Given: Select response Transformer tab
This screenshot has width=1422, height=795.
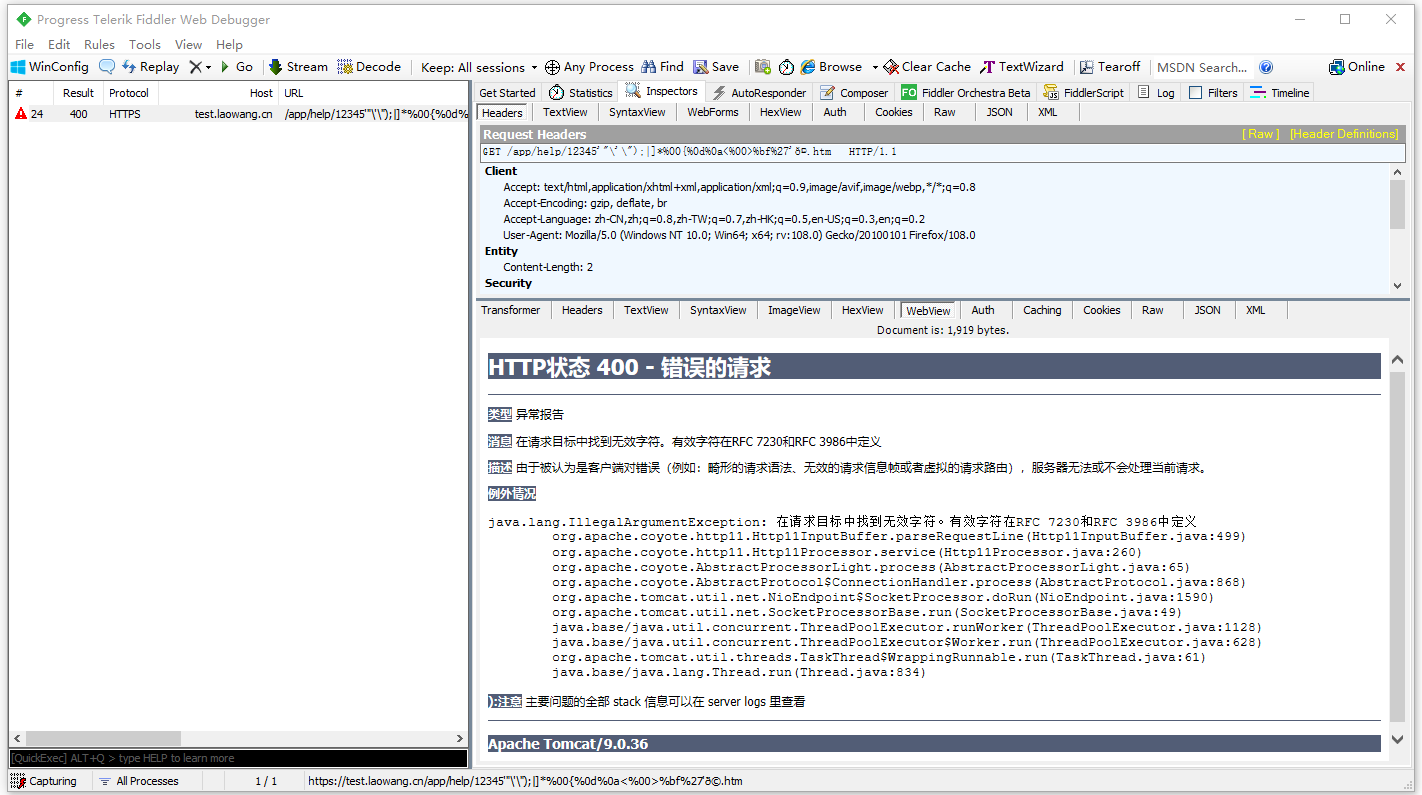Looking at the screenshot, I should (x=510, y=310).
